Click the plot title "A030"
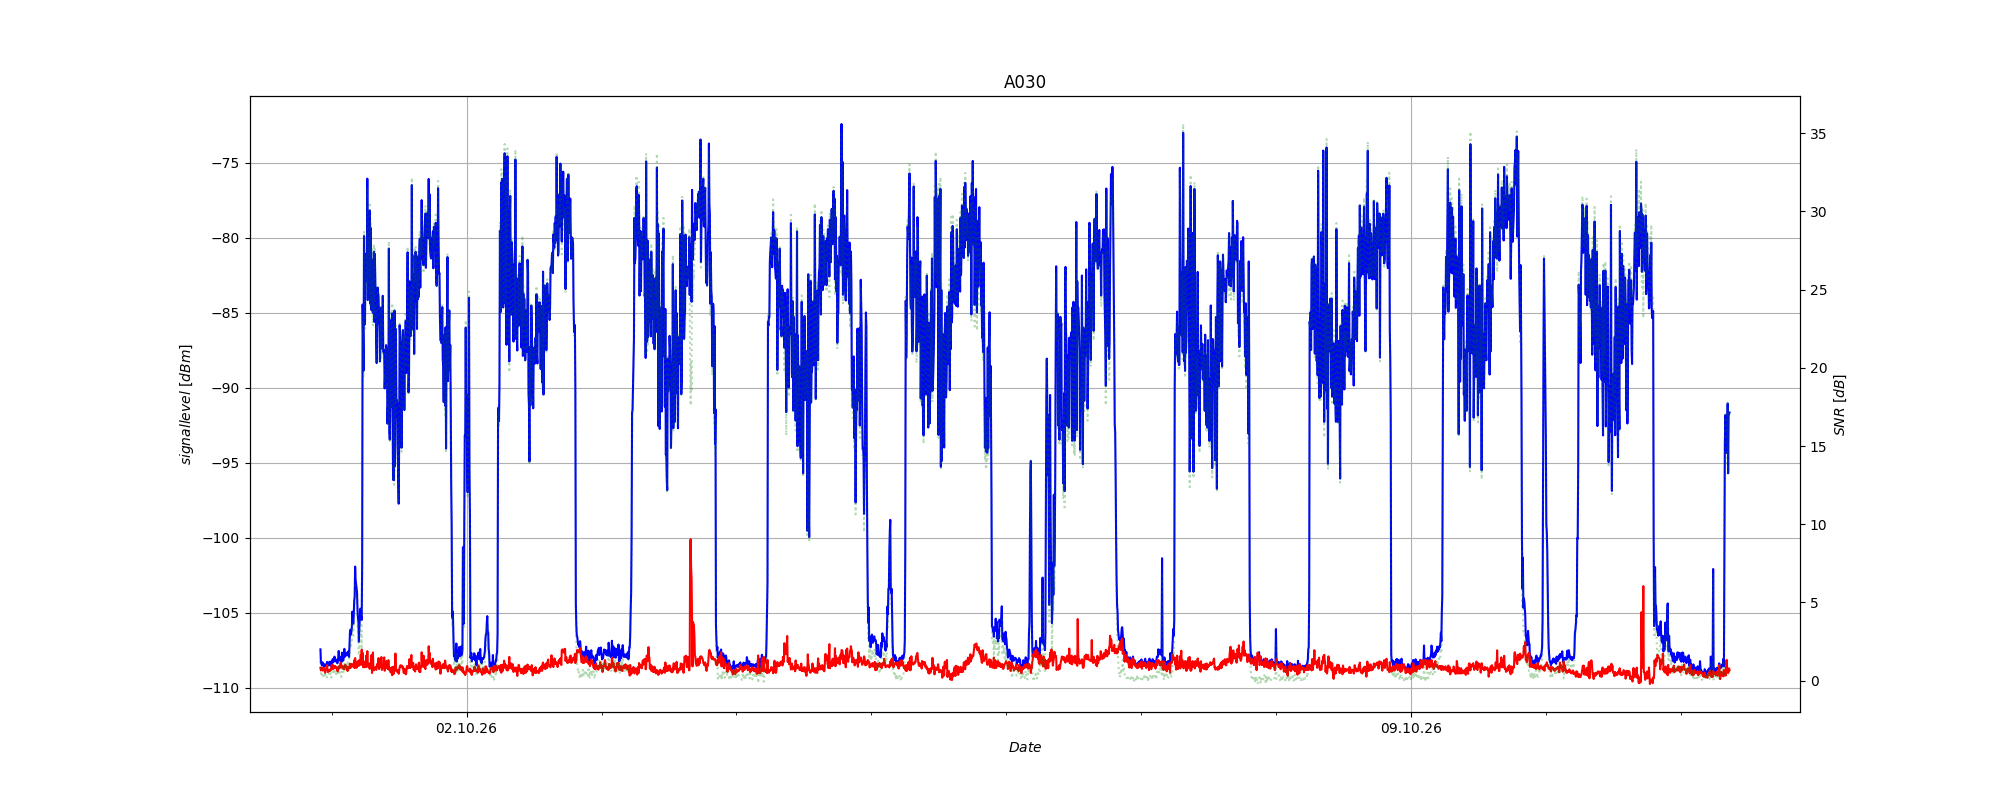The image size is (2000, 800). pos(1024,82)
